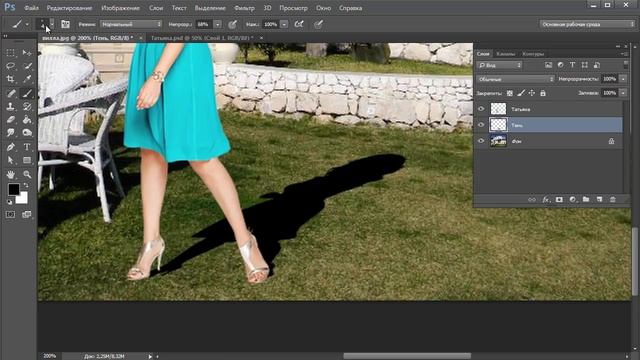Select the Eyedropper tool
This screenshot has width=640, height=360.
pyautogui.click(x=27, y=79)
